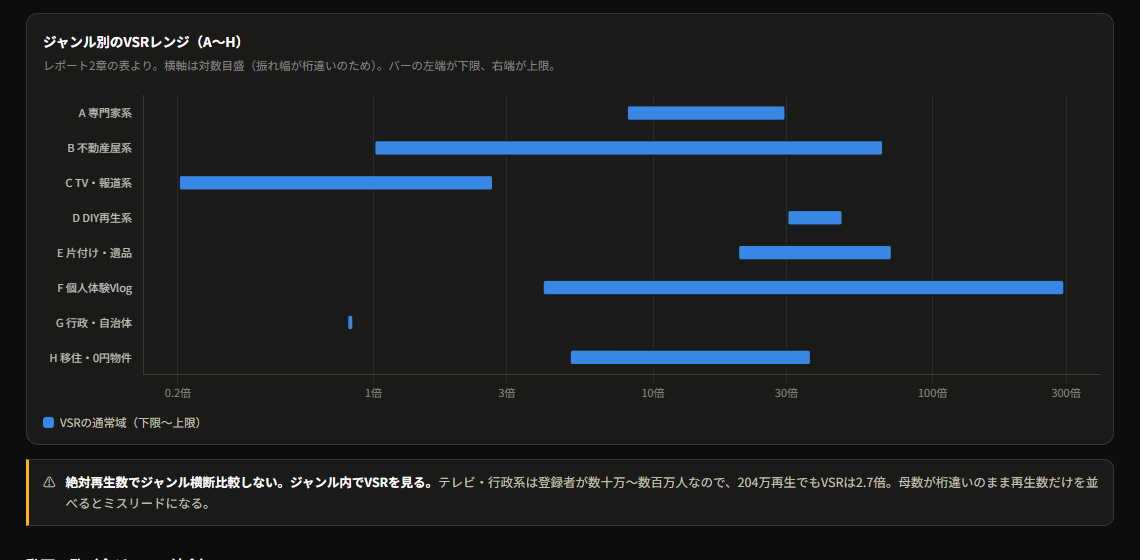This screenshot has height=560, width=1140.
Task: Select the B 不動産屋系 range bar
Action: pyautogui.click(x=628, y=148)
